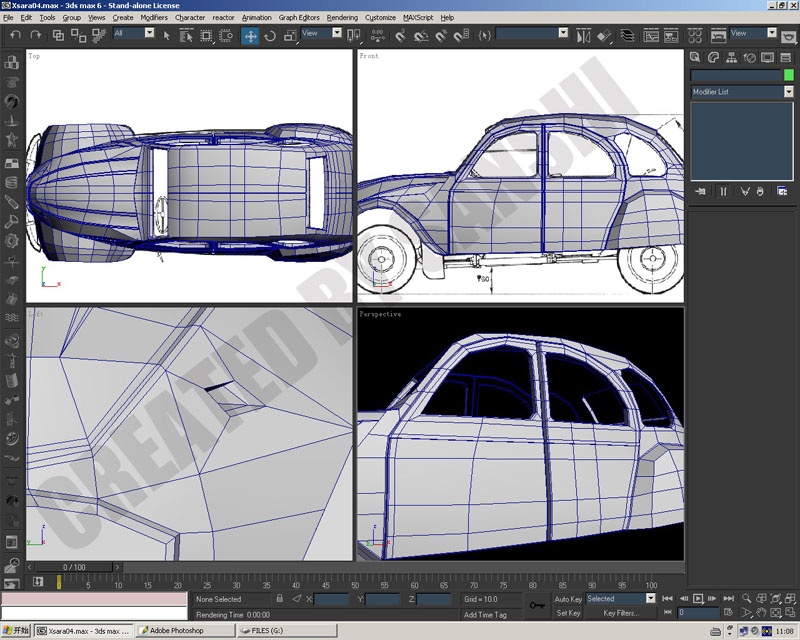Toggle Auto Key animation mode
The image size is (800, 640).
coord(568,599)
